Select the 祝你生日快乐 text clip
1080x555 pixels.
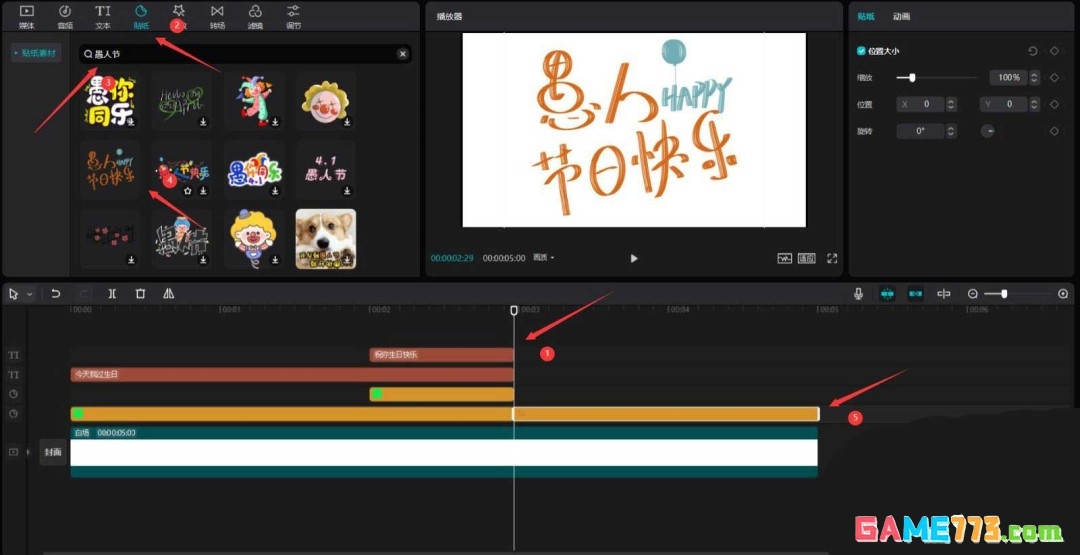click(x=442, y=355)
